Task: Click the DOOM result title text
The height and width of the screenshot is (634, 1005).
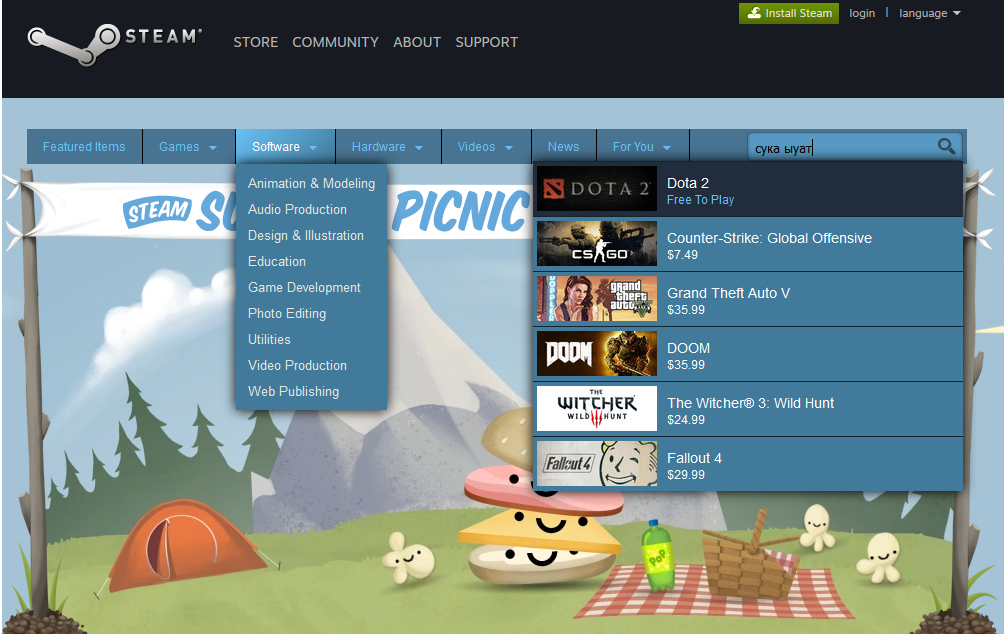Action: point(688,348)
